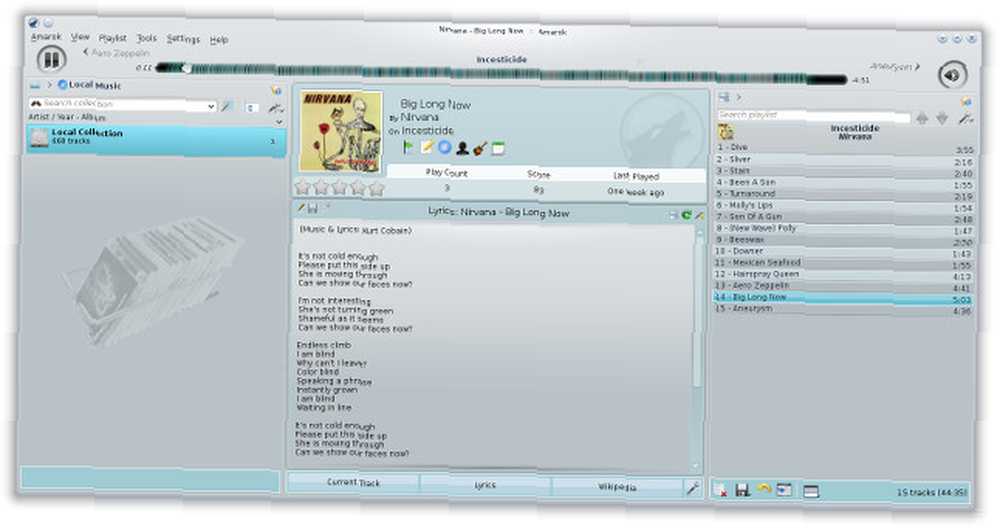Select the "15 - Aneurysm" playlist track

843,309
